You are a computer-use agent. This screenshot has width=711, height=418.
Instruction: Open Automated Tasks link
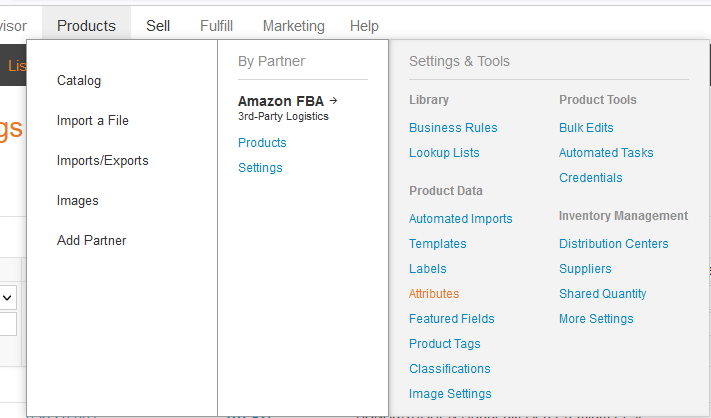click(x=606, y=153)
